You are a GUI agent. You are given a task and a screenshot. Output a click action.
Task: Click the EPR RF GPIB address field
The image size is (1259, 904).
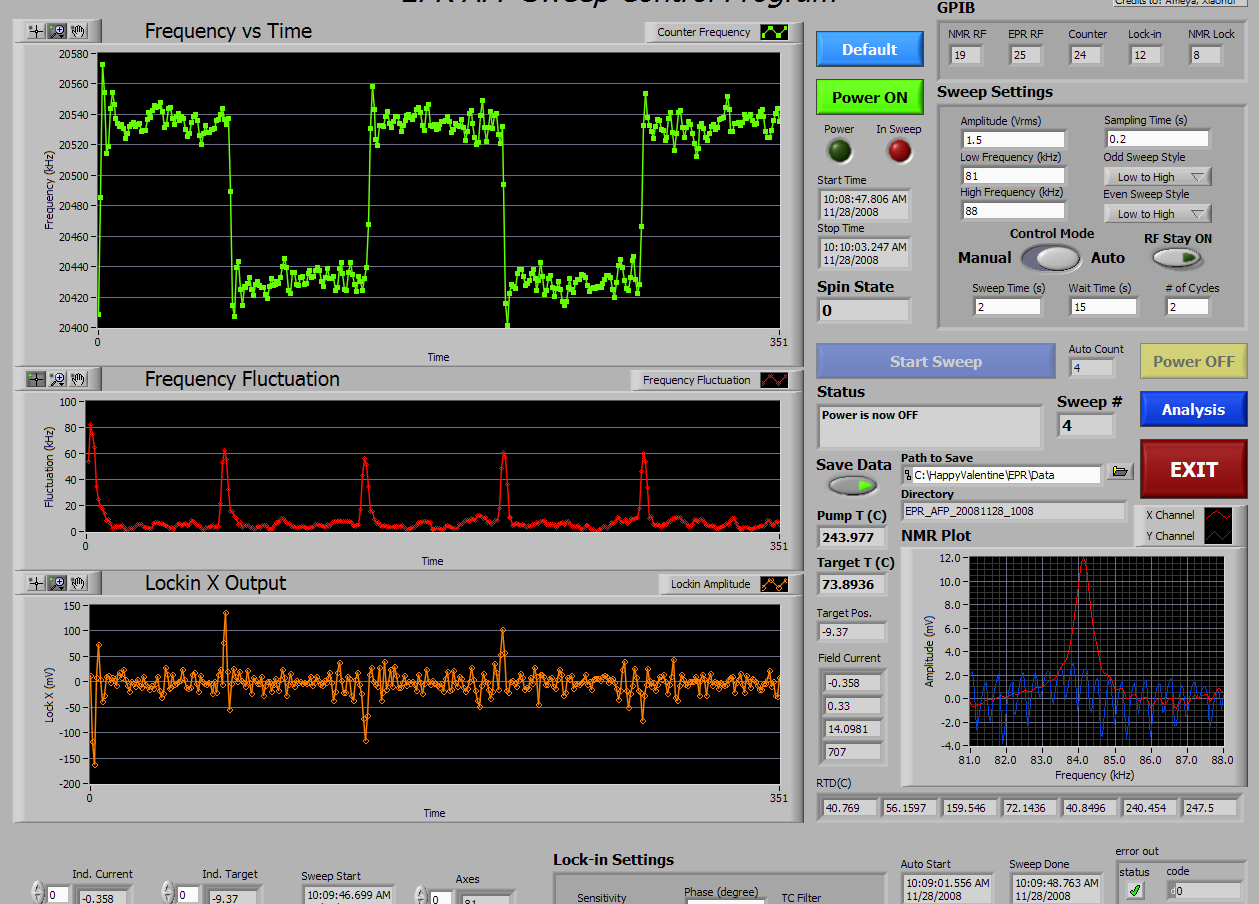[x=1025, y=55]
